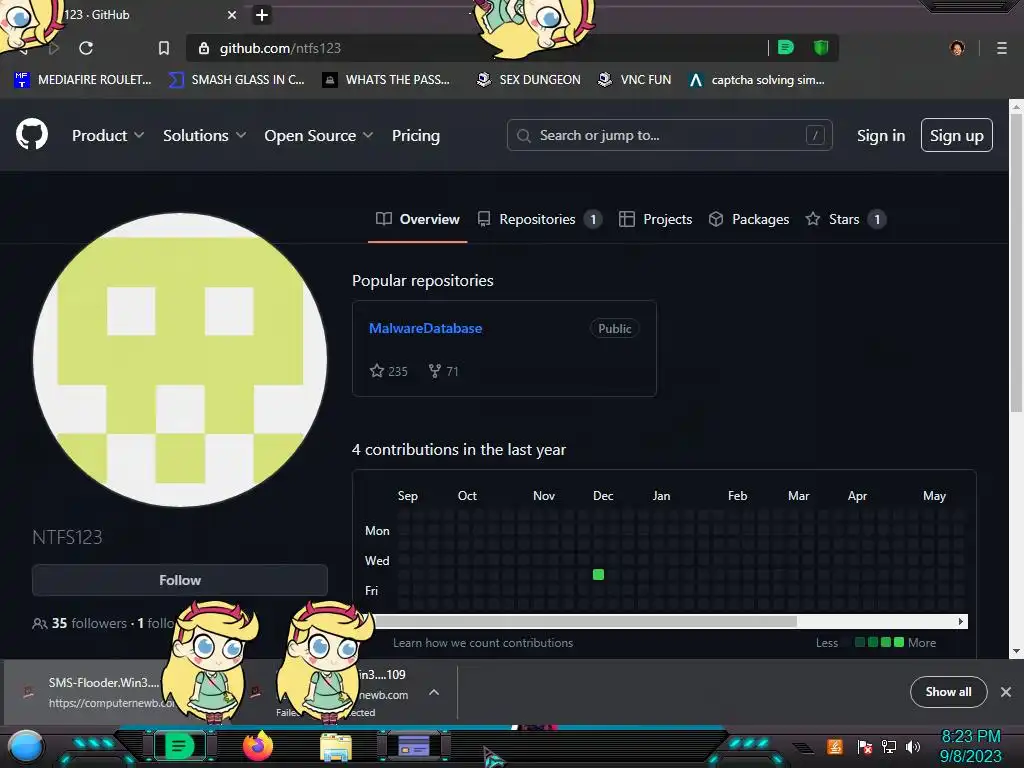Switch to the Packages tab
The image size is (1024, 768).
[x=749, y=219]
